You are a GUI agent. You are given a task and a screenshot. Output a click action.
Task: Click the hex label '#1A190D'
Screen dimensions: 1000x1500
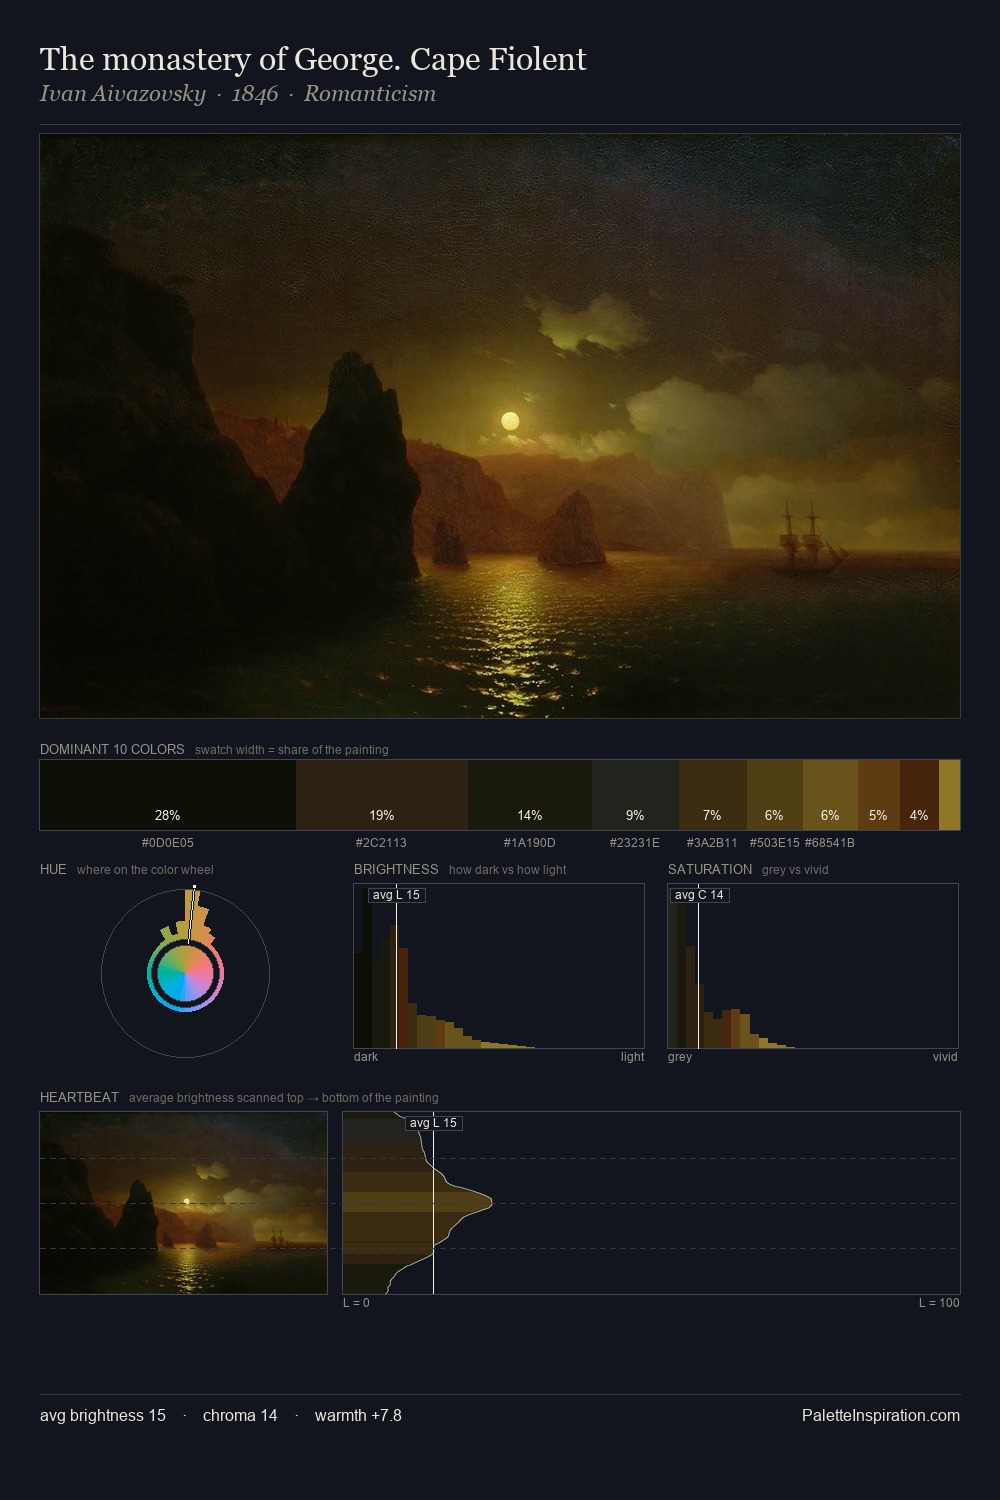tap(529, 843)
